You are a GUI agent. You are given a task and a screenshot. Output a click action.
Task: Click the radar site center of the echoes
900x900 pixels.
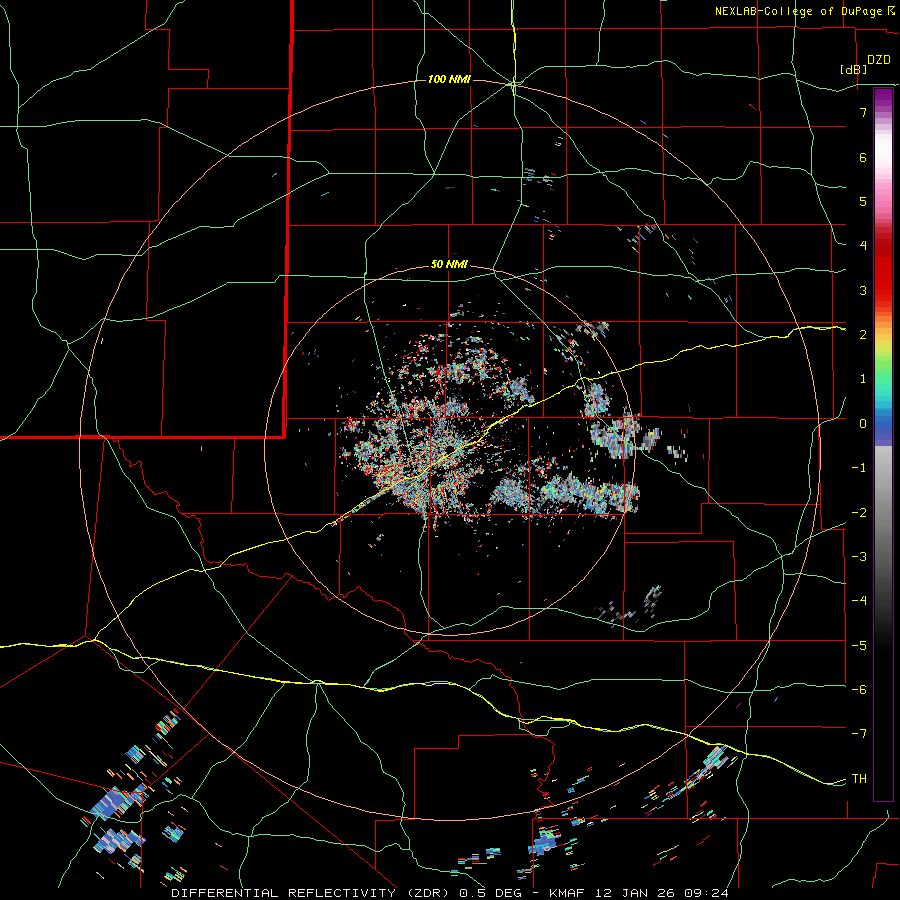pos(449,449)
